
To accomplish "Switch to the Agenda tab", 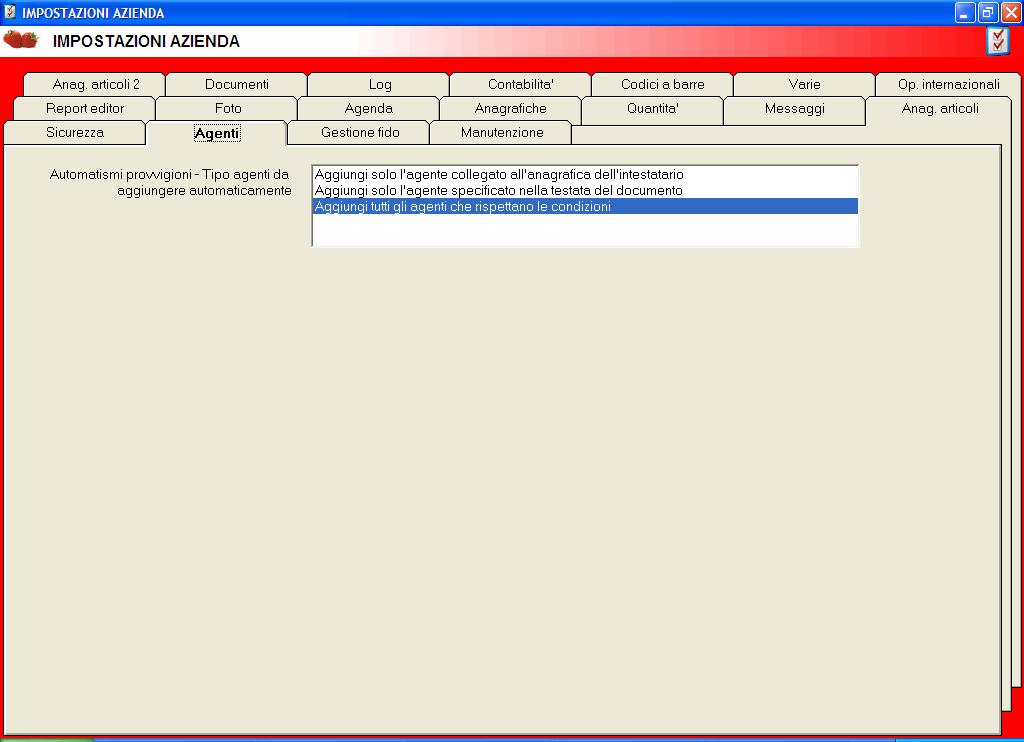I will 368,108.
